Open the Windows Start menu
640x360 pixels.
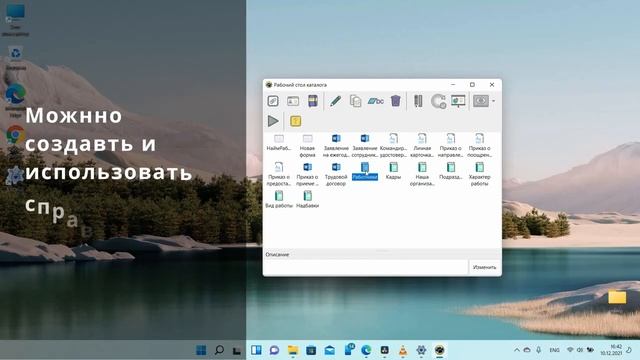click(x=201, y=350)
